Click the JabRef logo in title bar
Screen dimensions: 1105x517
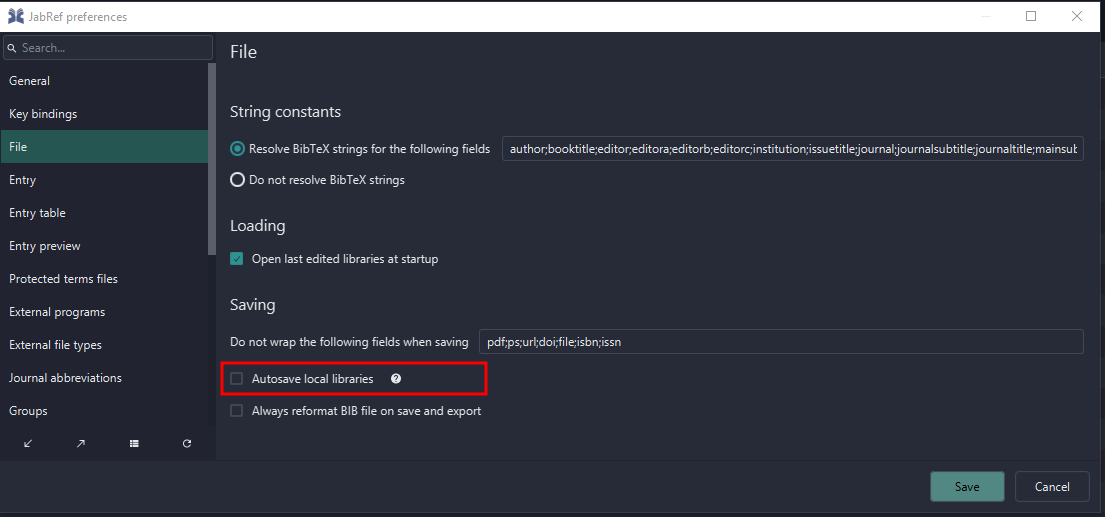point(15,16)
